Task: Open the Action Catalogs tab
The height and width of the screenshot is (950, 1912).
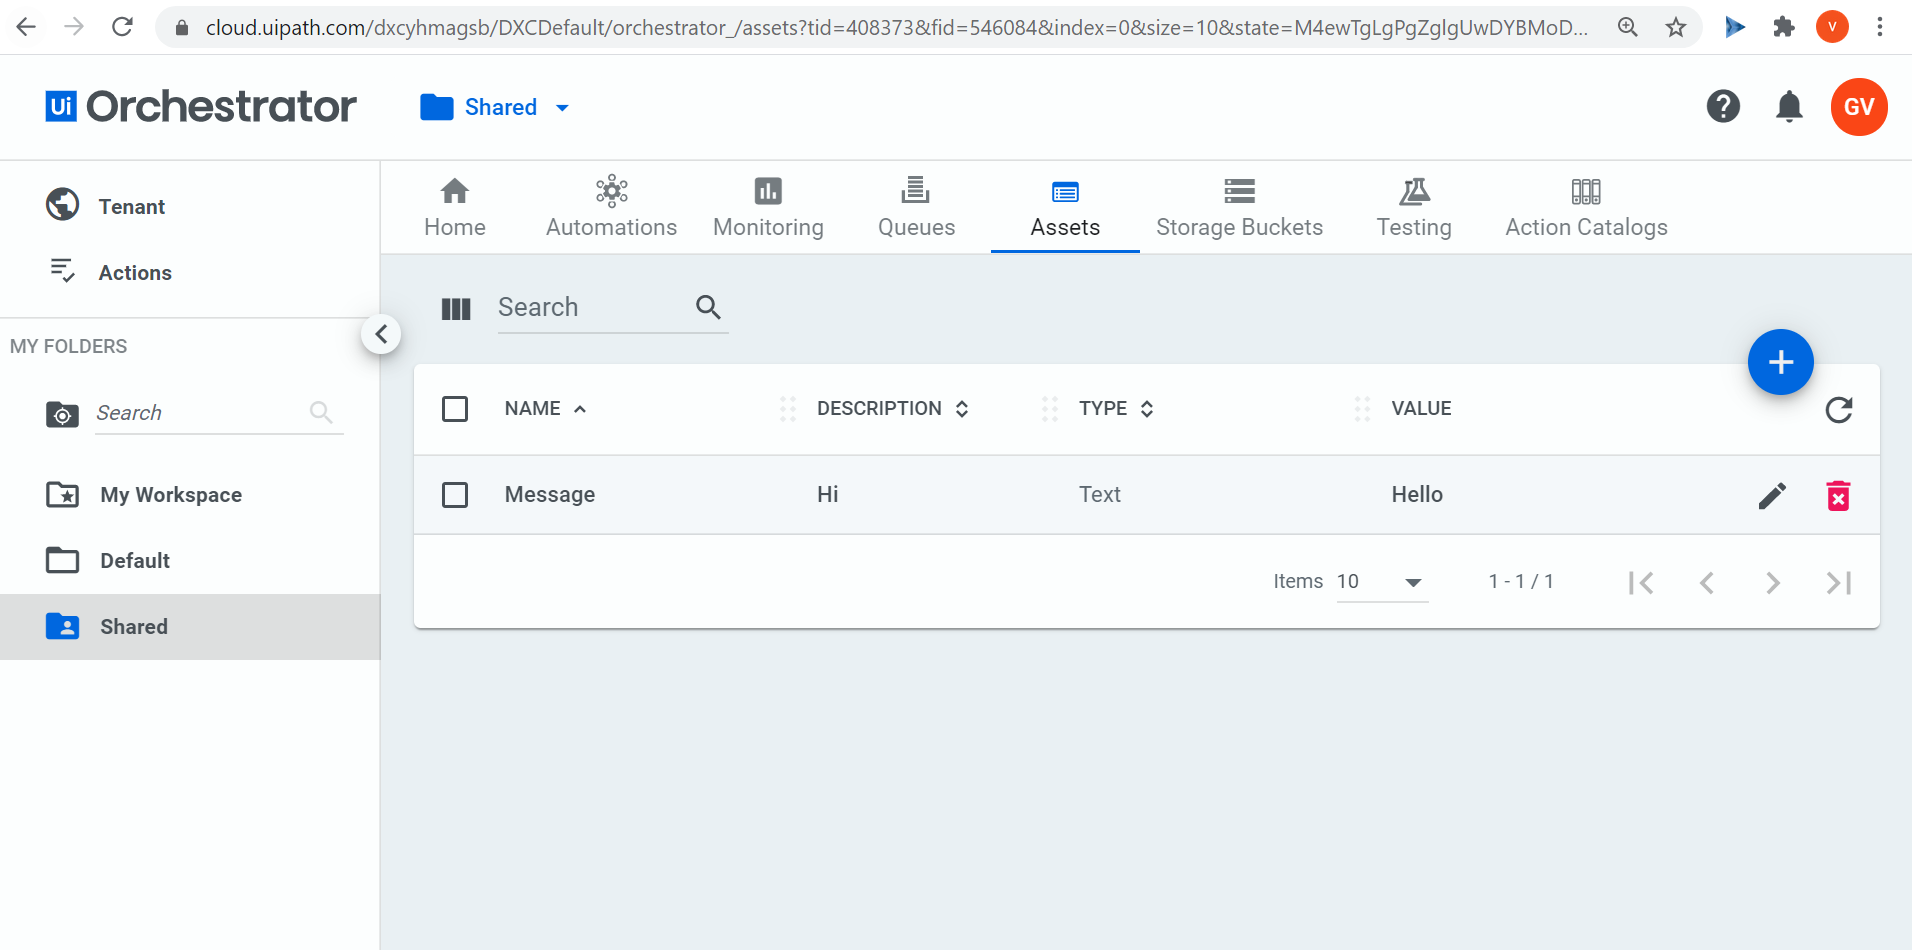Action: [x=1586, y=208]
